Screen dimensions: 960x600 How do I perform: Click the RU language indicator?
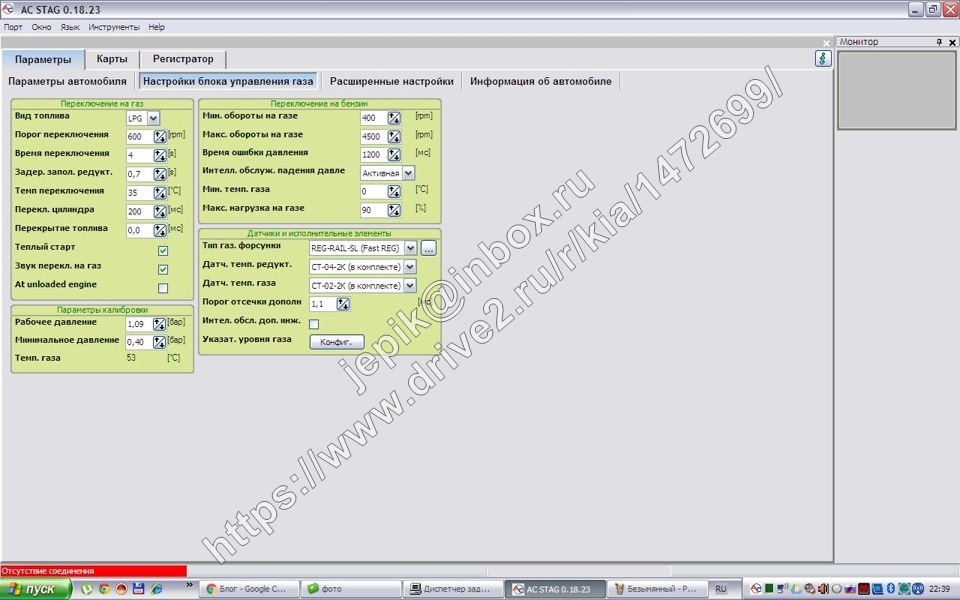point(721,589)
